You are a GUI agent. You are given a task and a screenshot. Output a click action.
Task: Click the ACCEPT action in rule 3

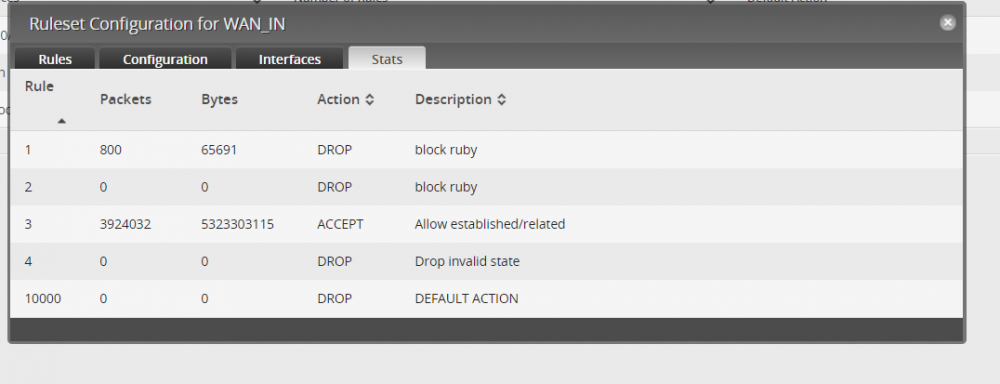click(340, 224)
